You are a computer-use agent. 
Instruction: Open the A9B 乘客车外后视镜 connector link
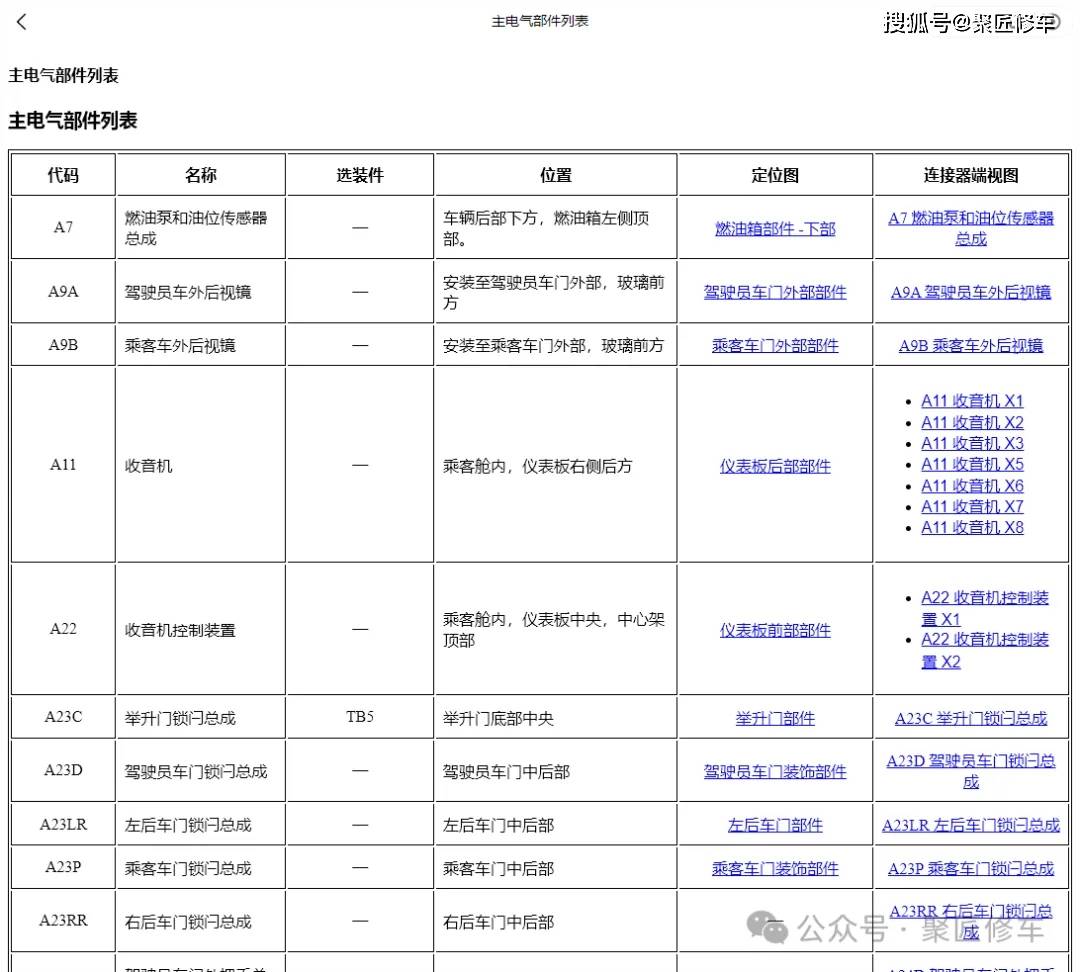click(970, 346)
